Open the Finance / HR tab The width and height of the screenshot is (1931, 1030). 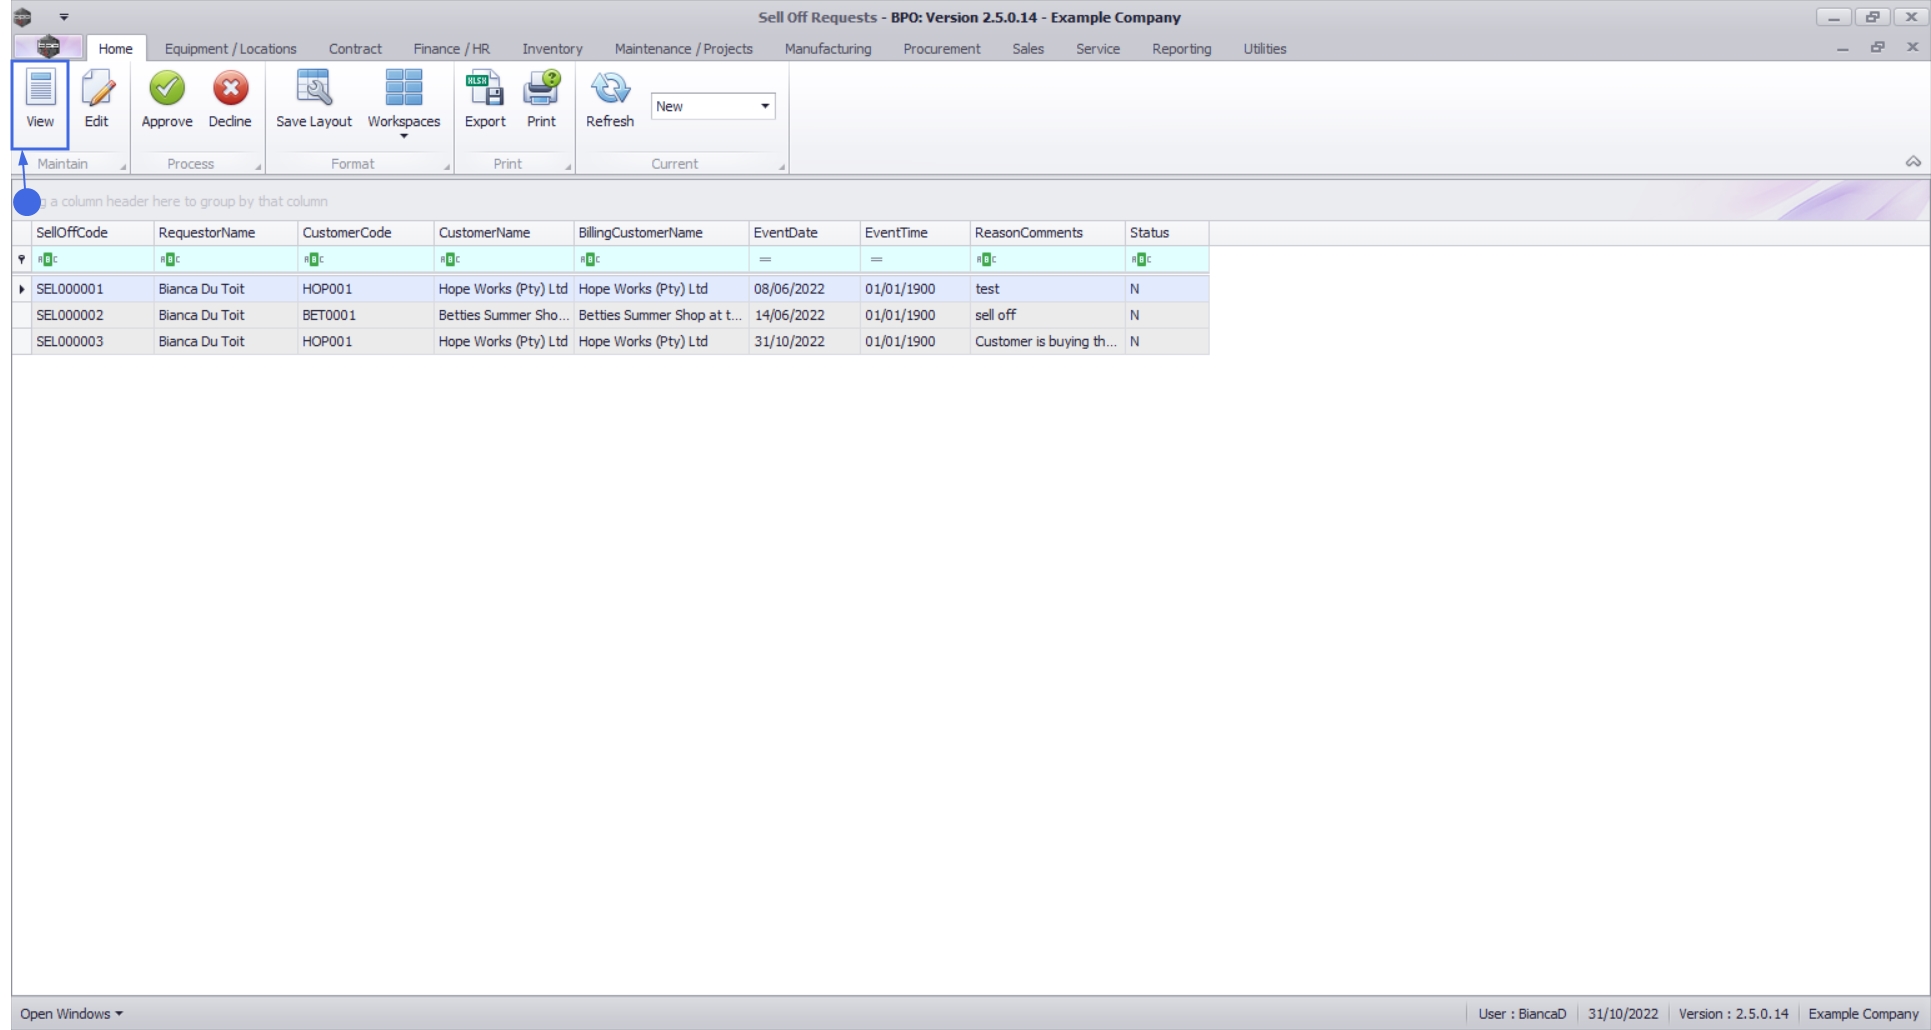(452, 48)
